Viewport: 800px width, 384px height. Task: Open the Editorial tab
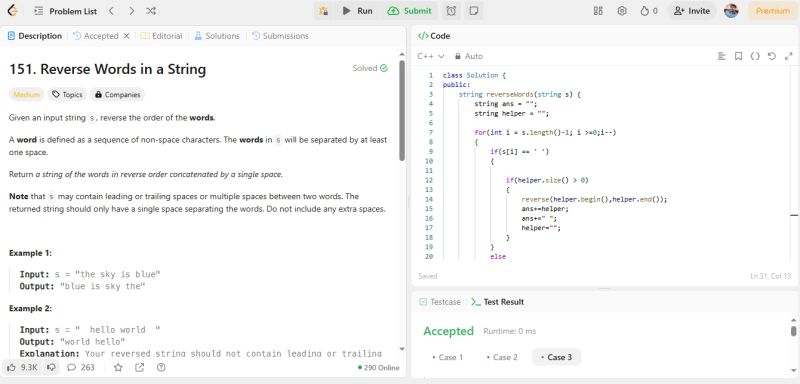pos(161,36)
